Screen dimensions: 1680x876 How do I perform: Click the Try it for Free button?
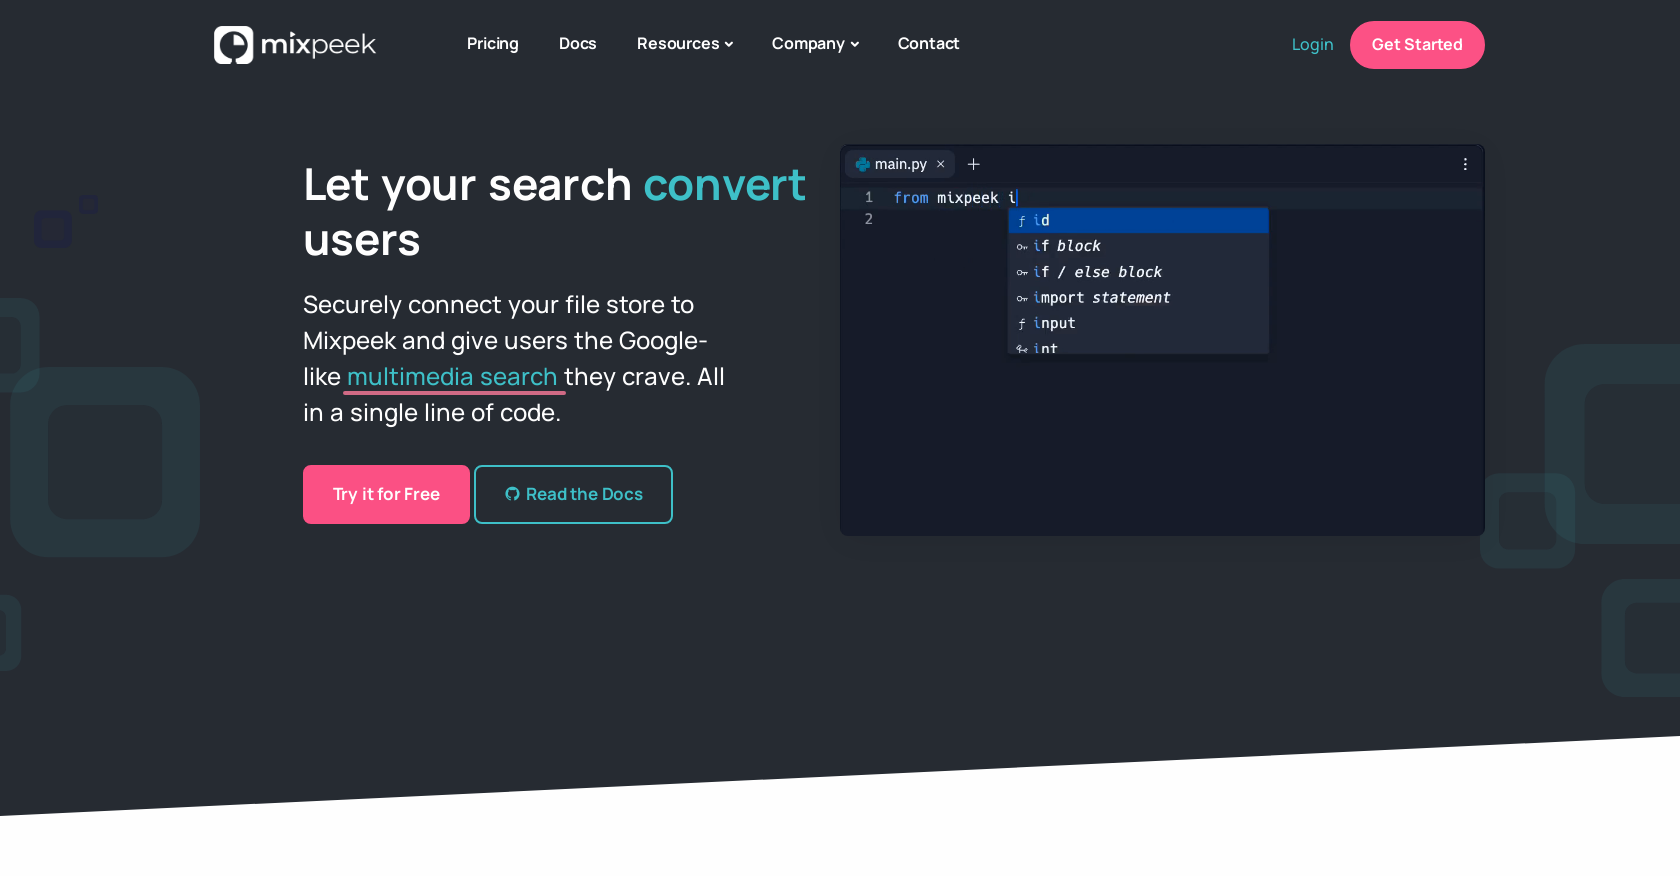pos(386,494)
